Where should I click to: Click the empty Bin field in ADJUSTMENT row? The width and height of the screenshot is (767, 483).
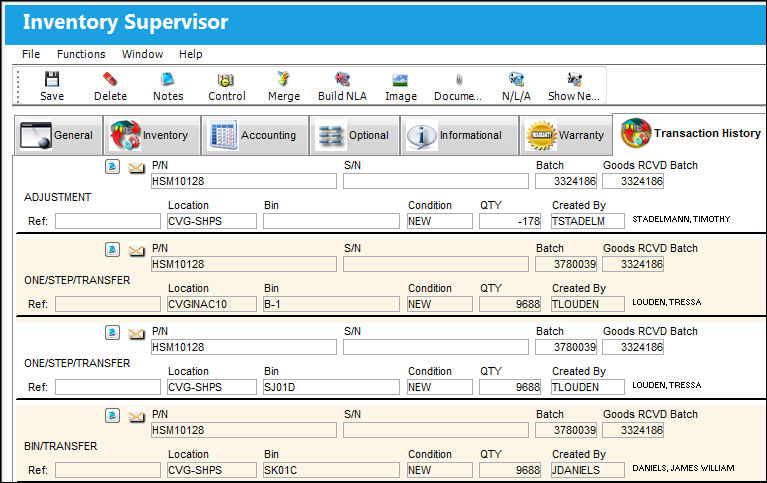[x=331, y=221]
